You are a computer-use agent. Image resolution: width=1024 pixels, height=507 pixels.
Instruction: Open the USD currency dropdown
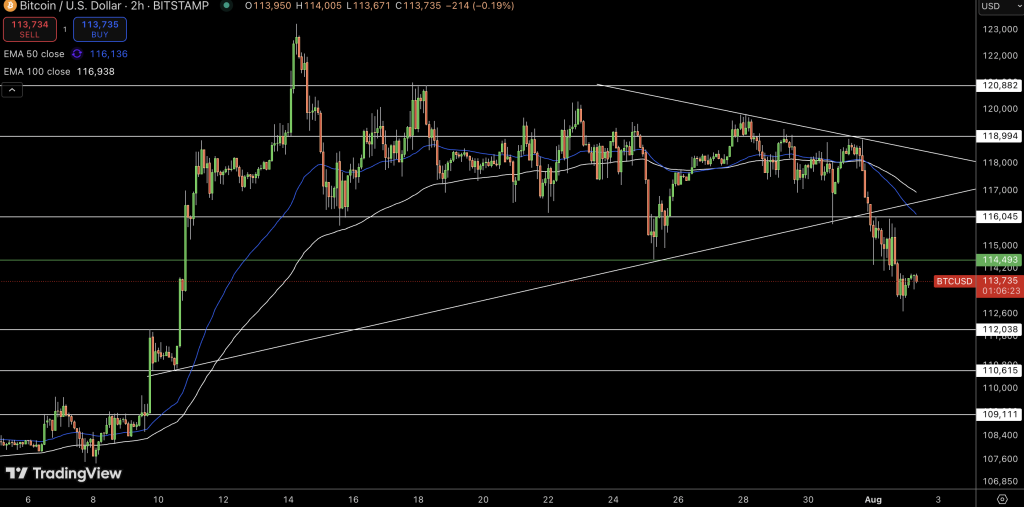click(x=999, y=7)
